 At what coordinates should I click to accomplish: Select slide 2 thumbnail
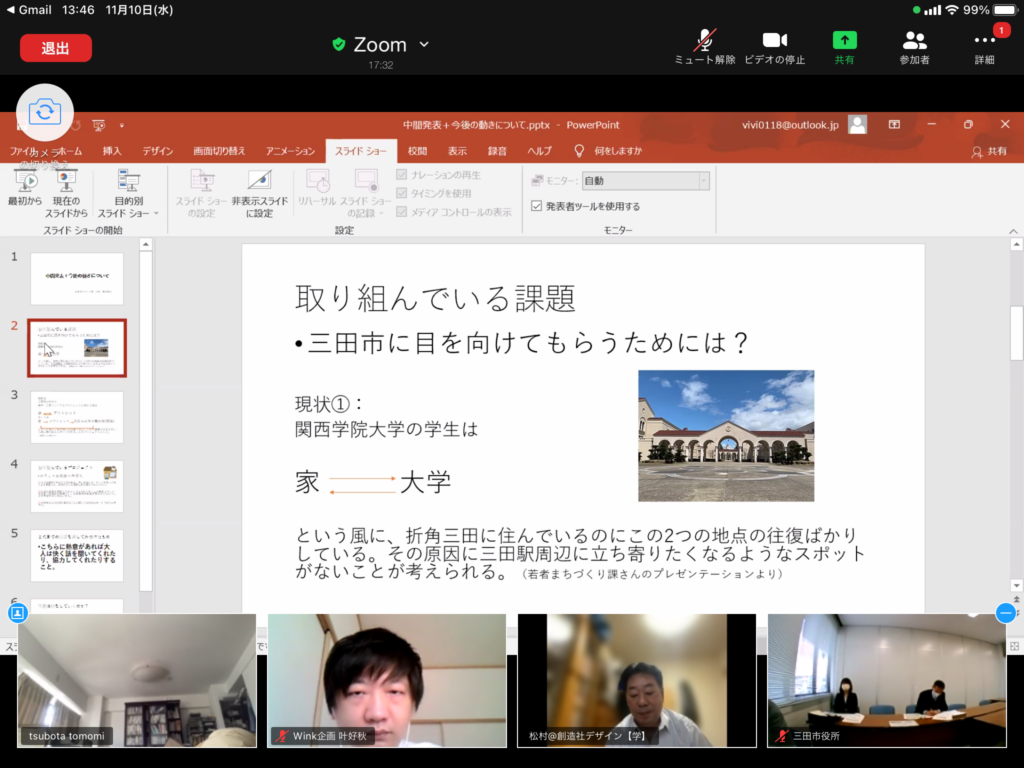[x=77, y=348]
